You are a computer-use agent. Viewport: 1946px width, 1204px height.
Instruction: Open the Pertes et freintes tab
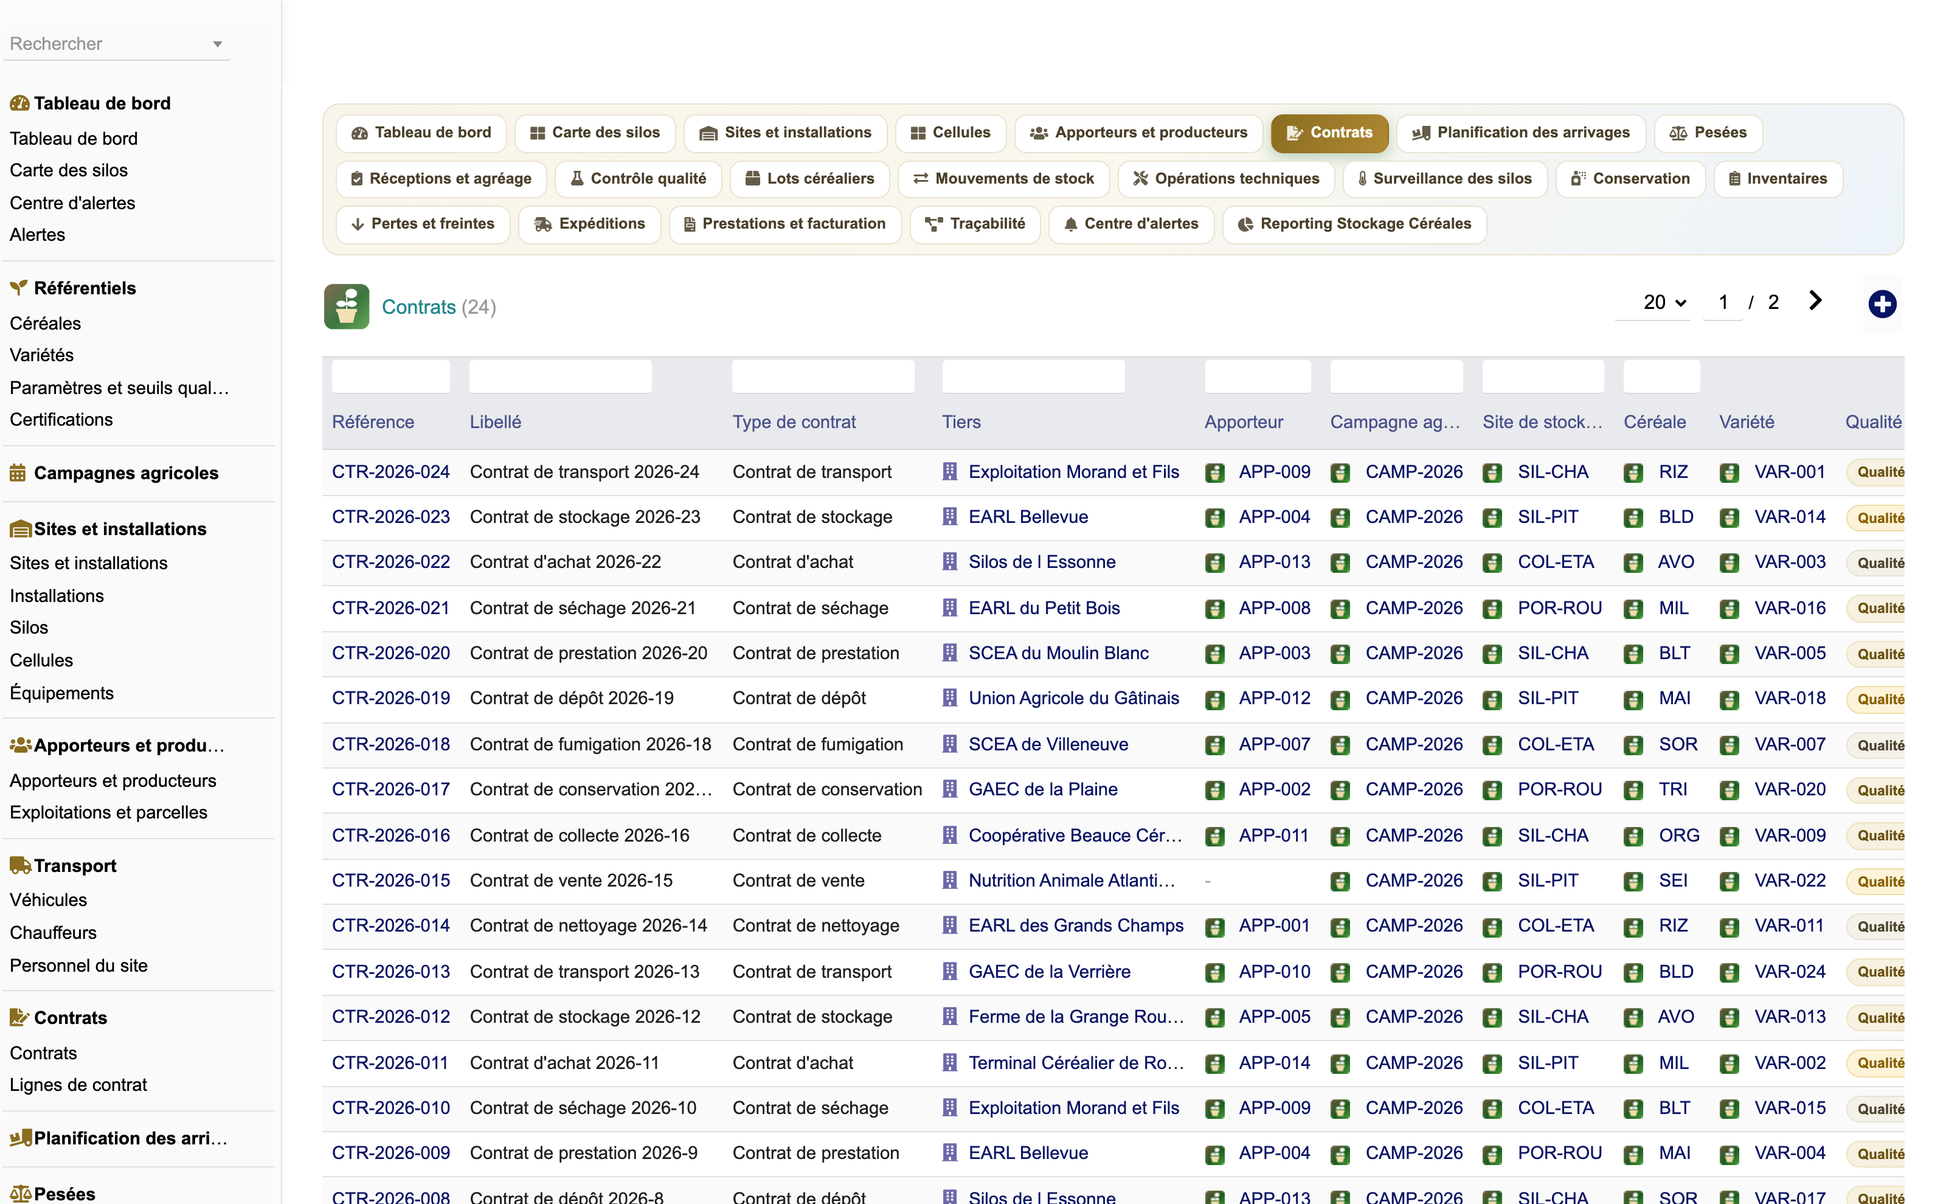click(423, 224)
